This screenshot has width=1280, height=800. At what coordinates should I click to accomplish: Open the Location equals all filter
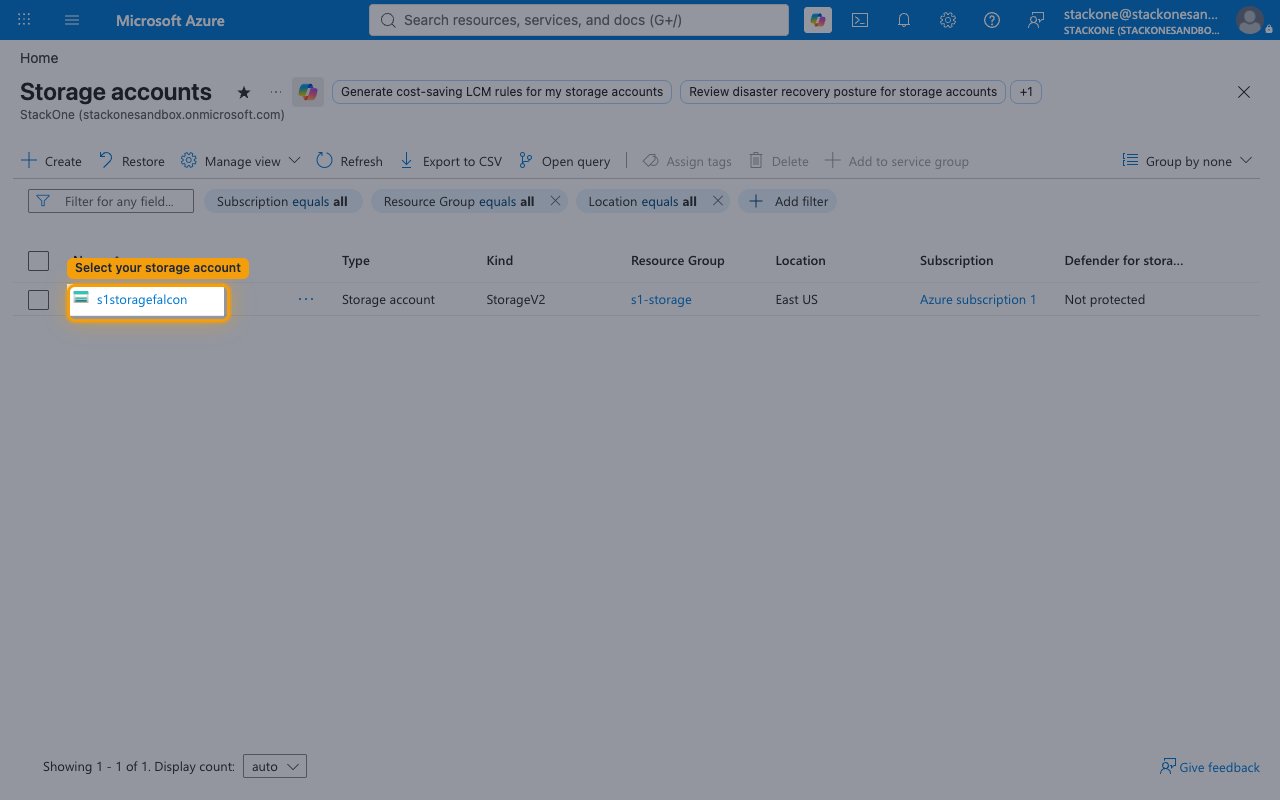(x=642, y=201)
